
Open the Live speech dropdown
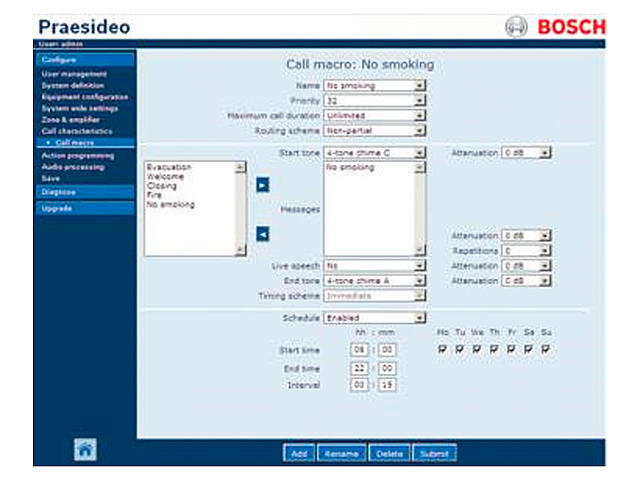click(374, 266)
